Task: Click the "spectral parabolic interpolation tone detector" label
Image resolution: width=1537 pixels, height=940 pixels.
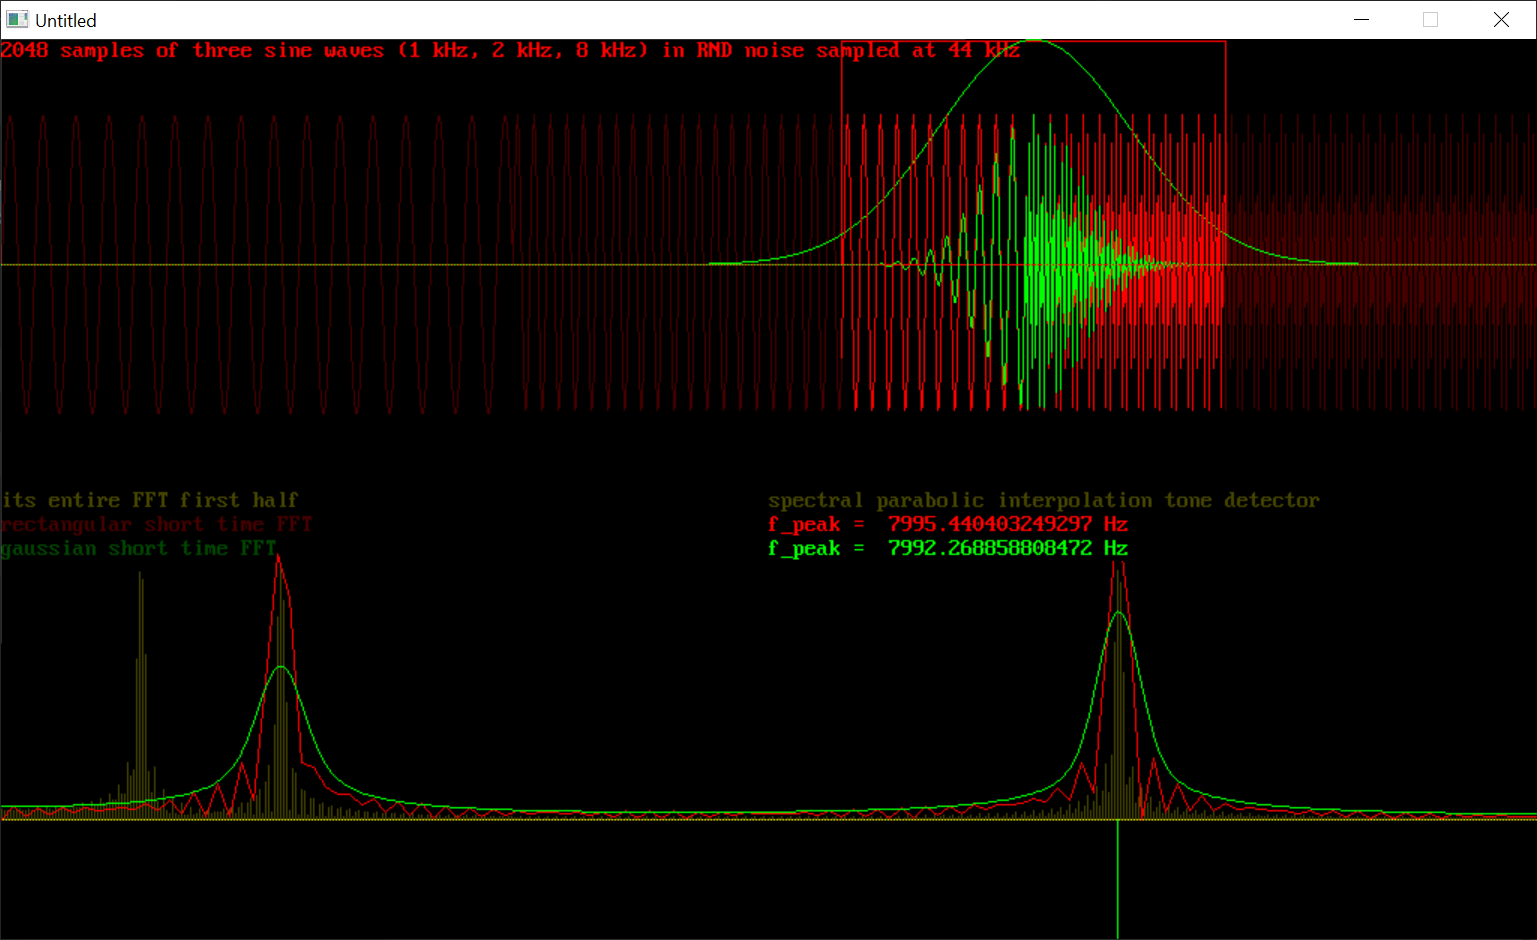Action: (x=1043, y=500)
